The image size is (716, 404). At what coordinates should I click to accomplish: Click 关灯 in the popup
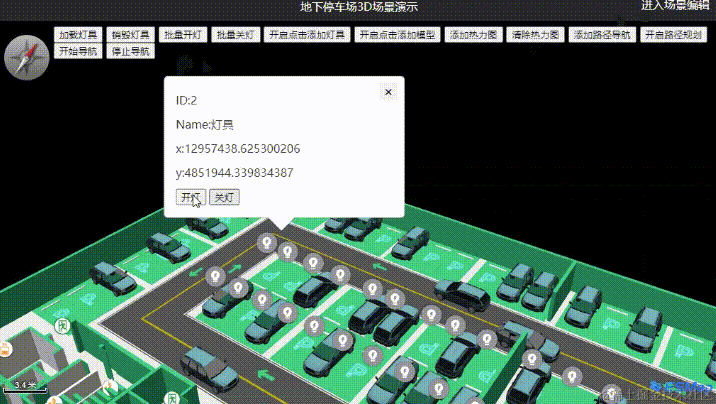[224, 197]
